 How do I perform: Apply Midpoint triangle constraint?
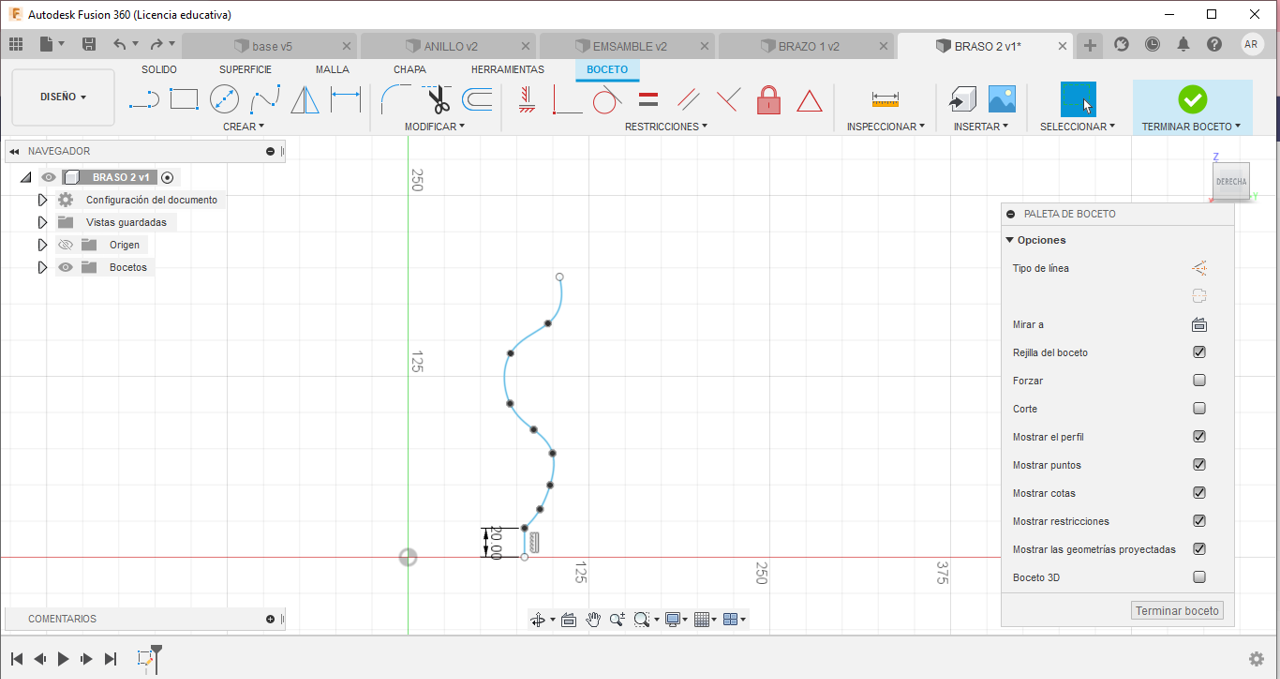tap(809, 100)
